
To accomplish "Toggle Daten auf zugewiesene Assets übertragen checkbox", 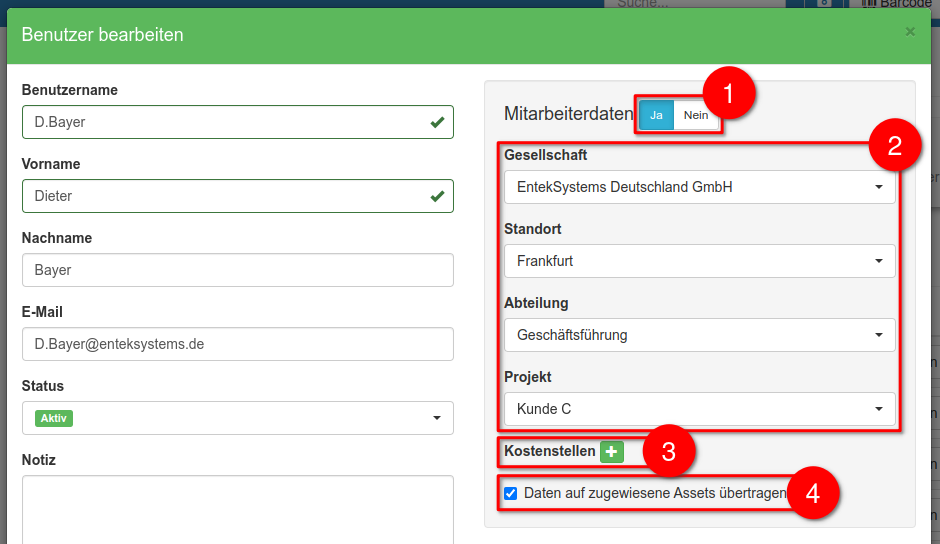I will point(511,494).
